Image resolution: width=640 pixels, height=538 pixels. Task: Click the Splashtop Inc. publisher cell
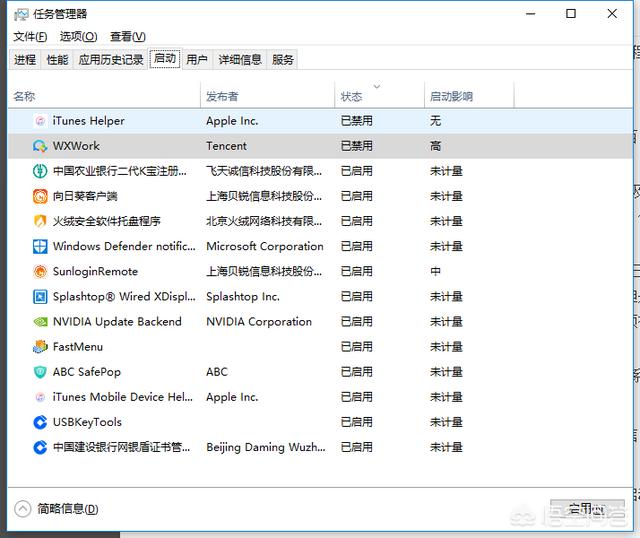[243, 297]
